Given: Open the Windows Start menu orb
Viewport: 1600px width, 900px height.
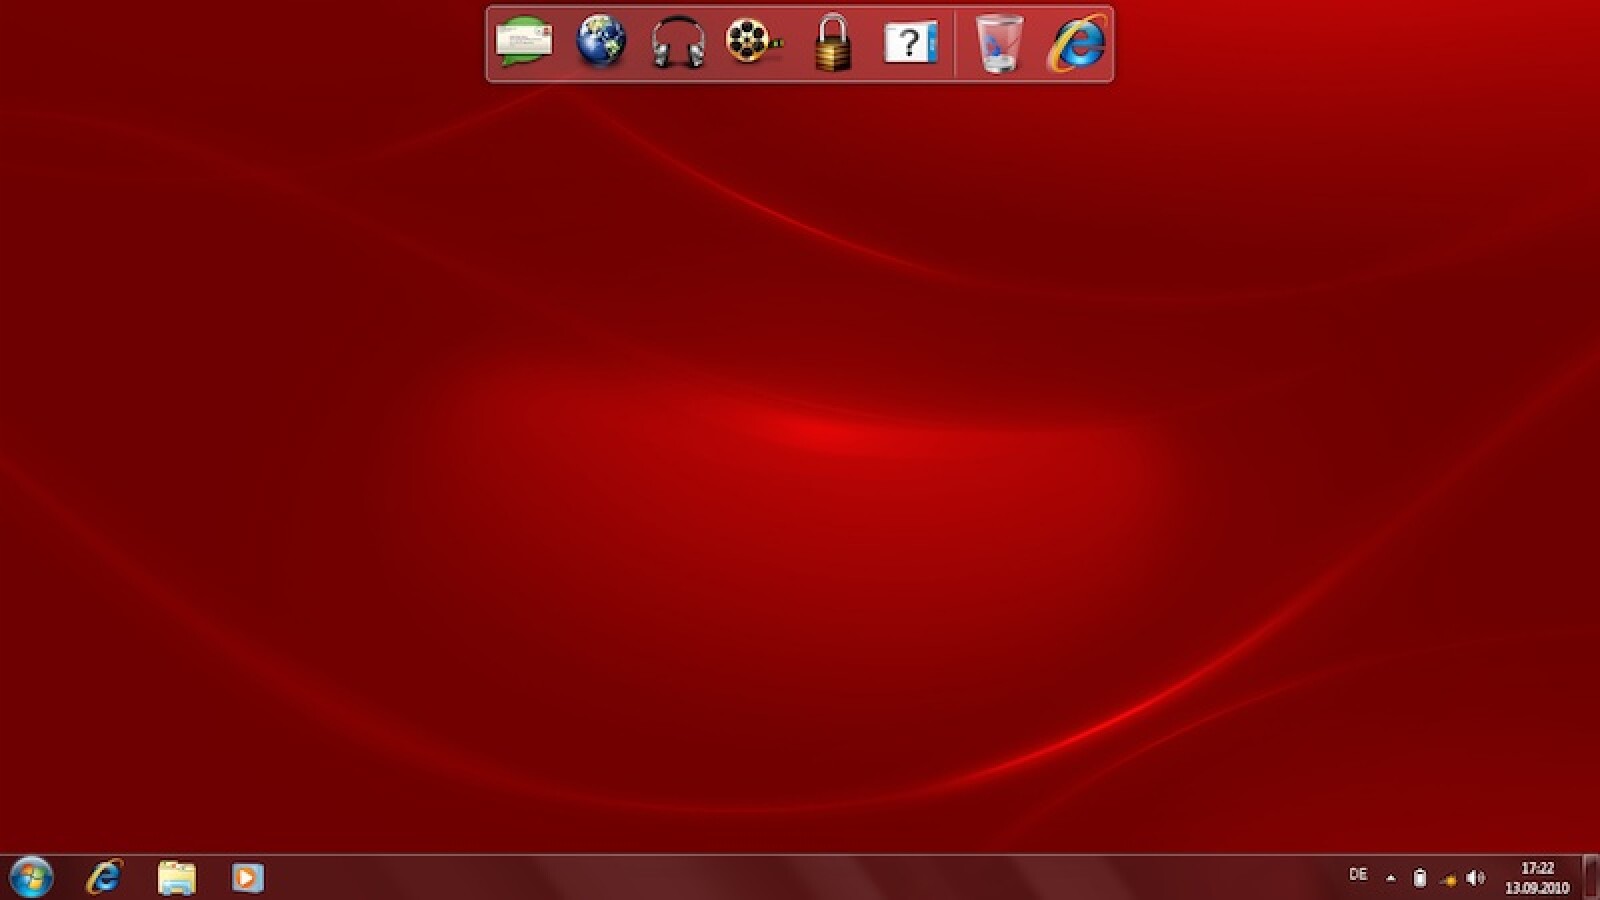Looking at the screenshot, I should point(30,878).
